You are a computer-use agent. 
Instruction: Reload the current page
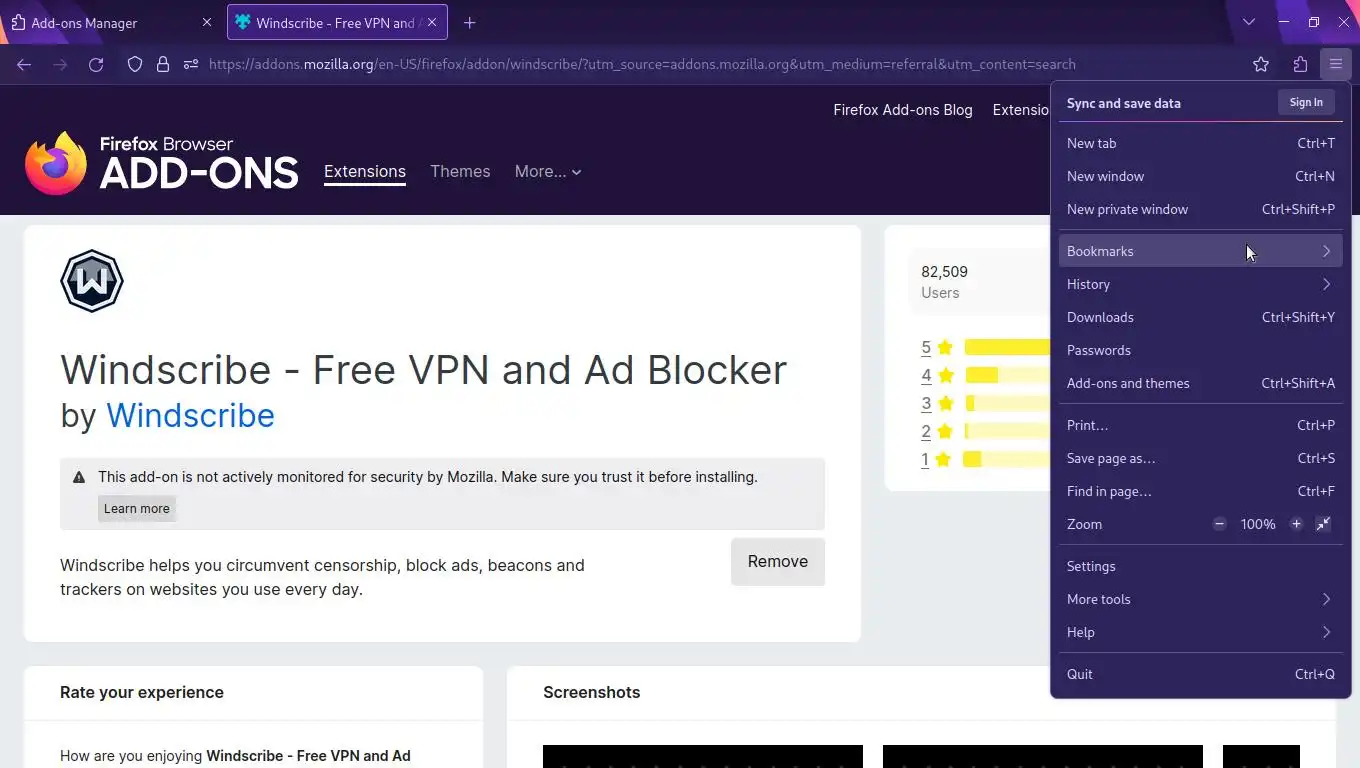point(96,64)
